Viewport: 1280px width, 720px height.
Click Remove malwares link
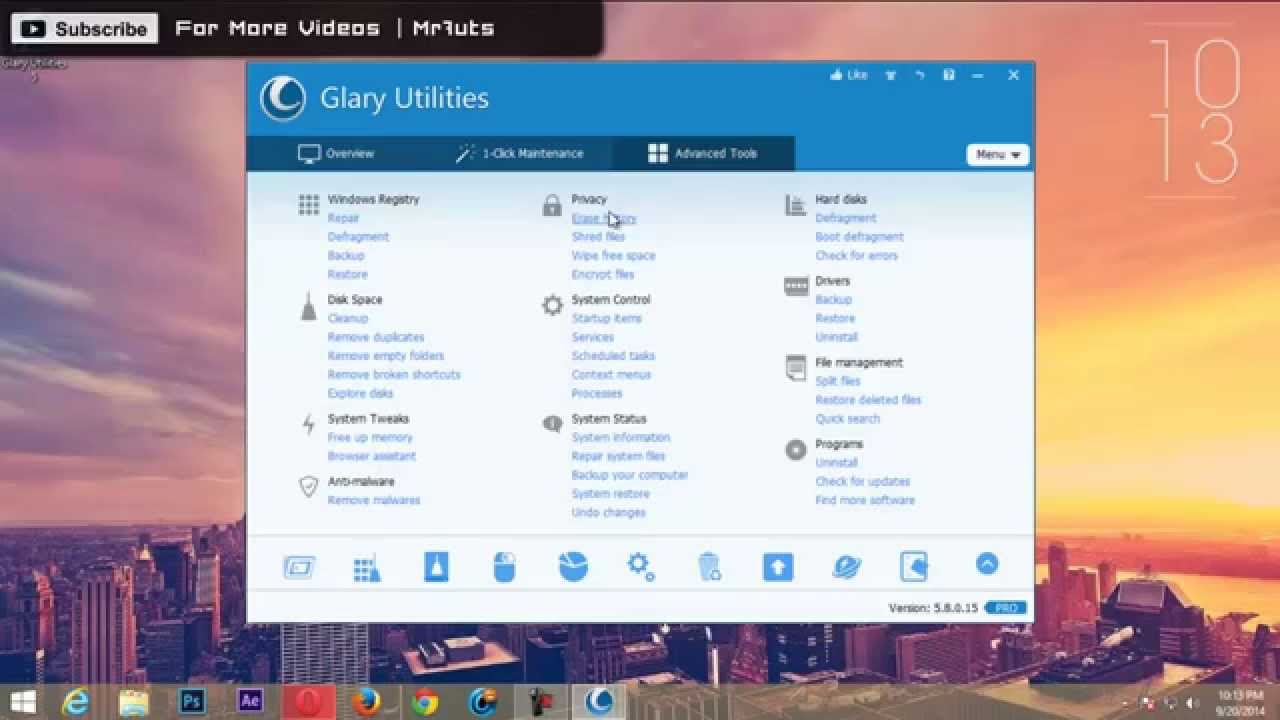click(x=374, y=500)
